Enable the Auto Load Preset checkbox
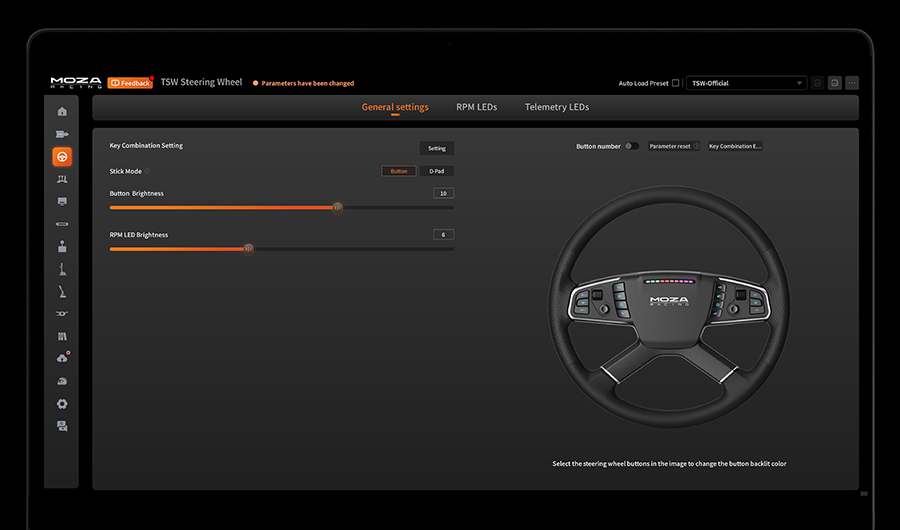900x530 pixels. 676,83
